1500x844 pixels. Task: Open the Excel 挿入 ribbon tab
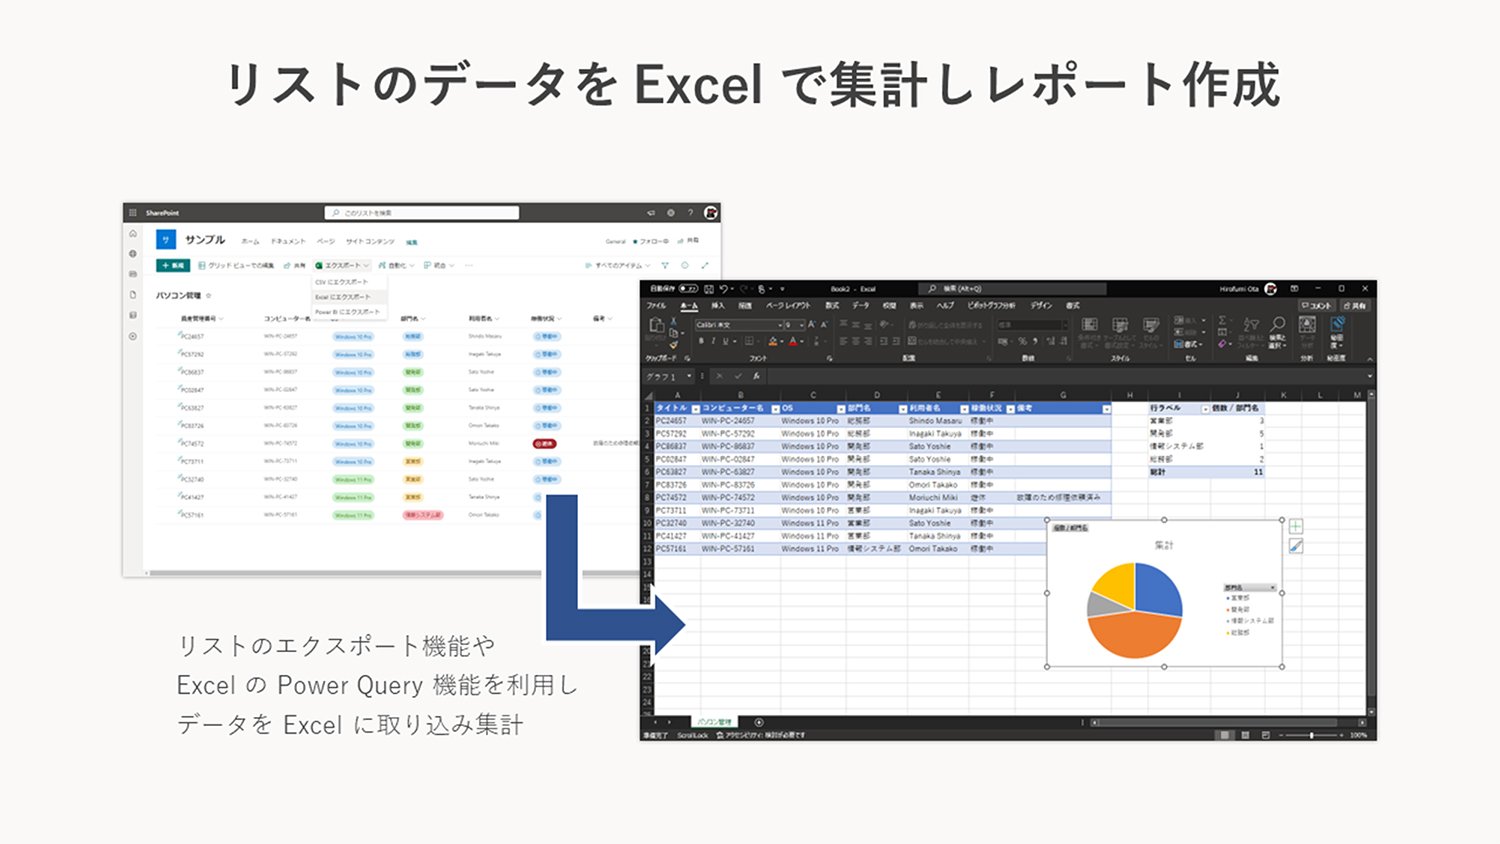(718, 305)
